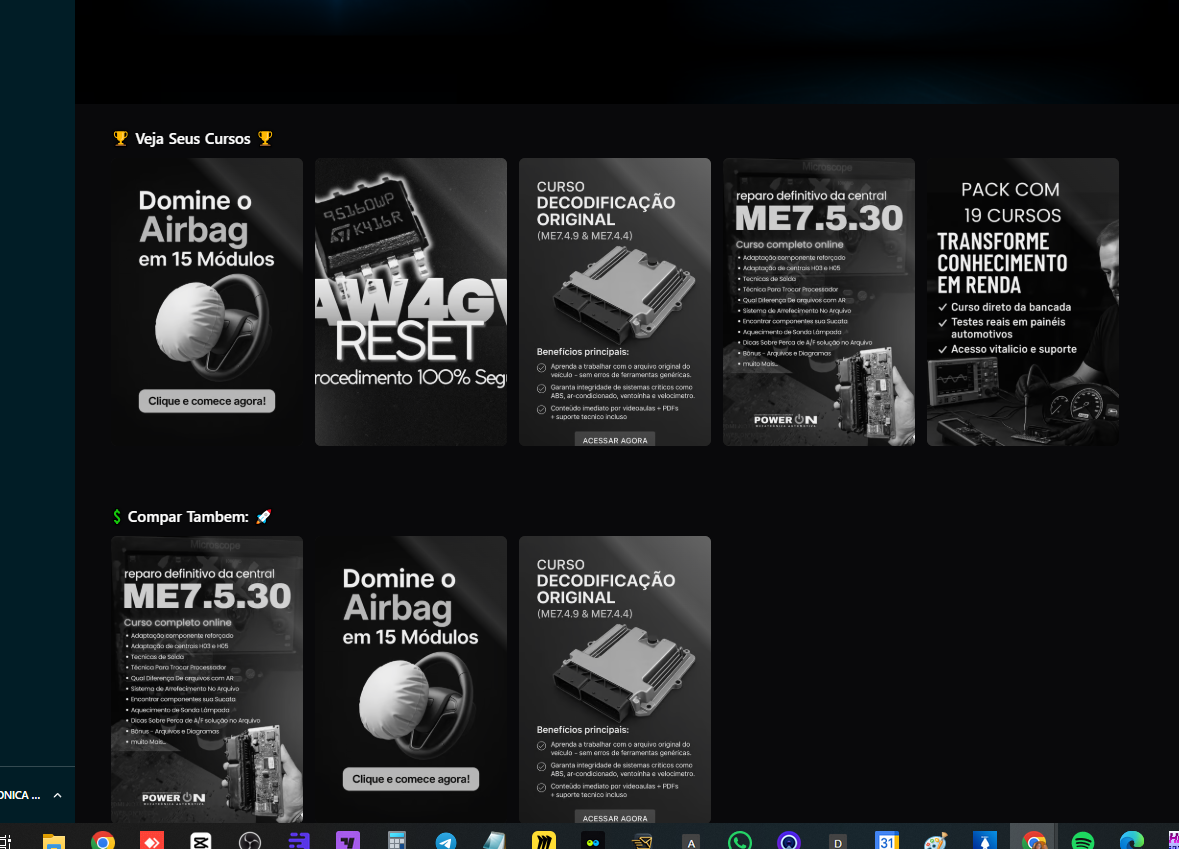Select the Pack com 19 Cursos card
This screenshot has width=1179, height=849.
[x=1022, y=301]
